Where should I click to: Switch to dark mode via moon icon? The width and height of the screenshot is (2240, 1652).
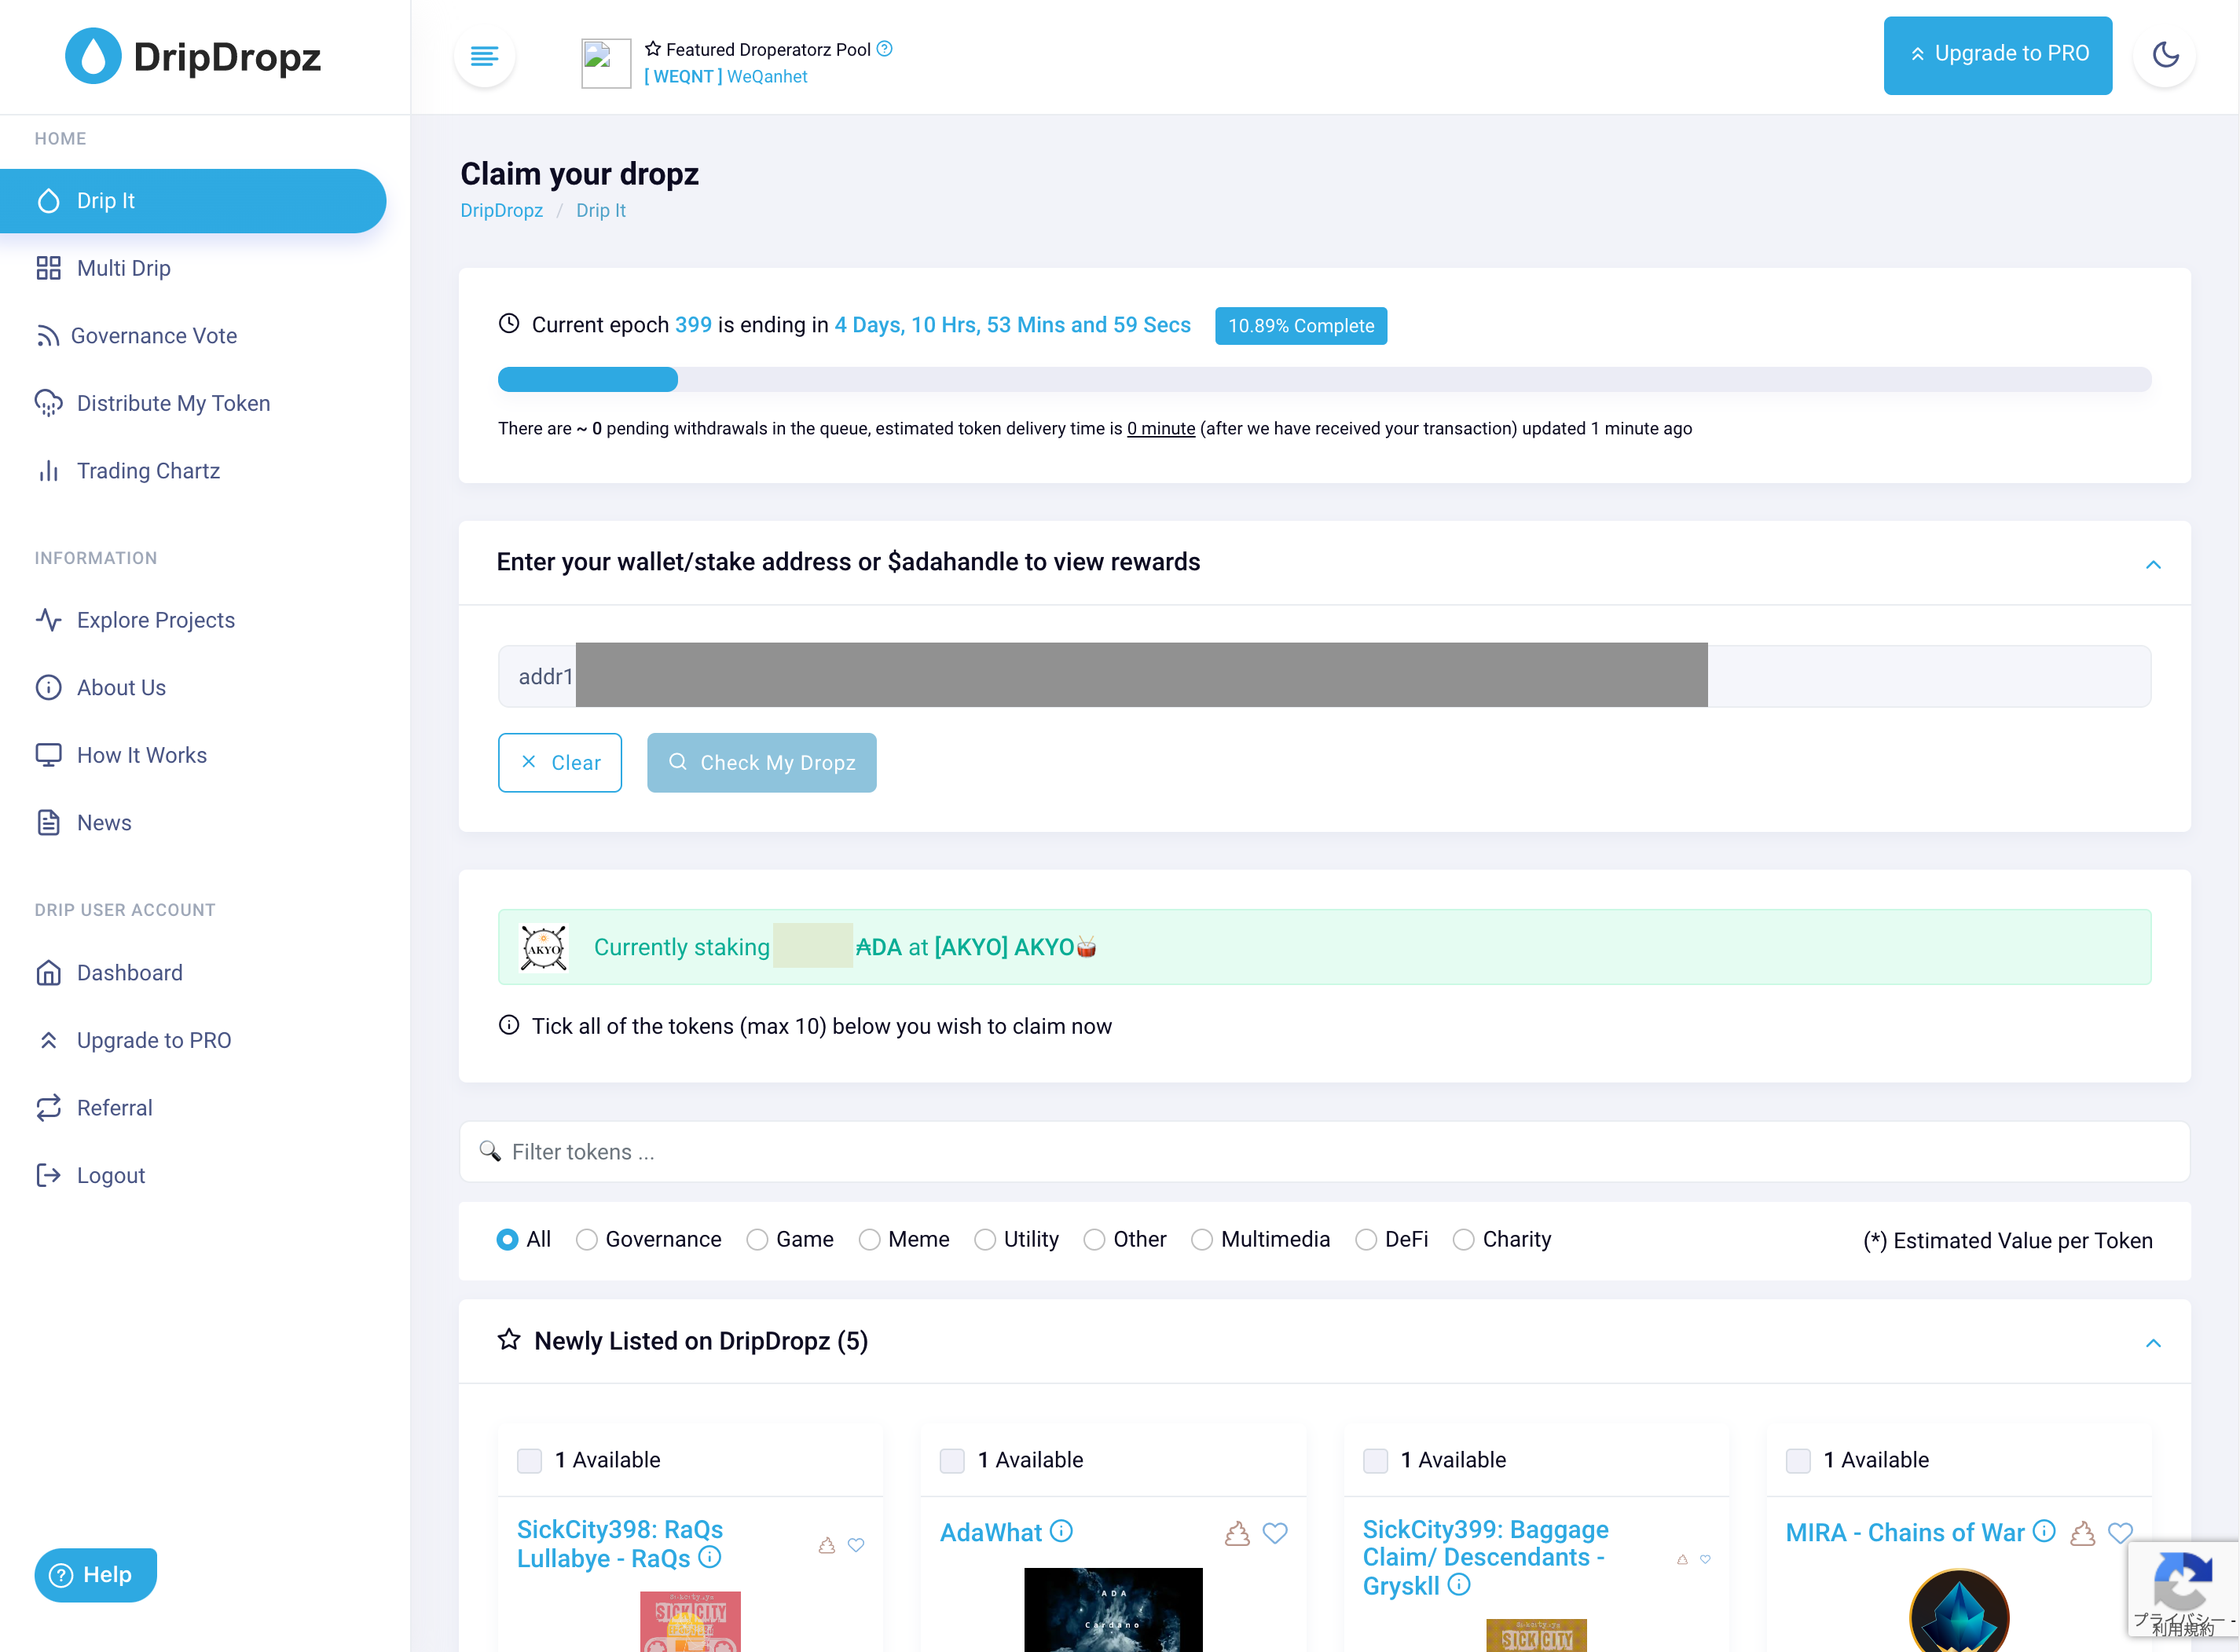pos(2165,54)
